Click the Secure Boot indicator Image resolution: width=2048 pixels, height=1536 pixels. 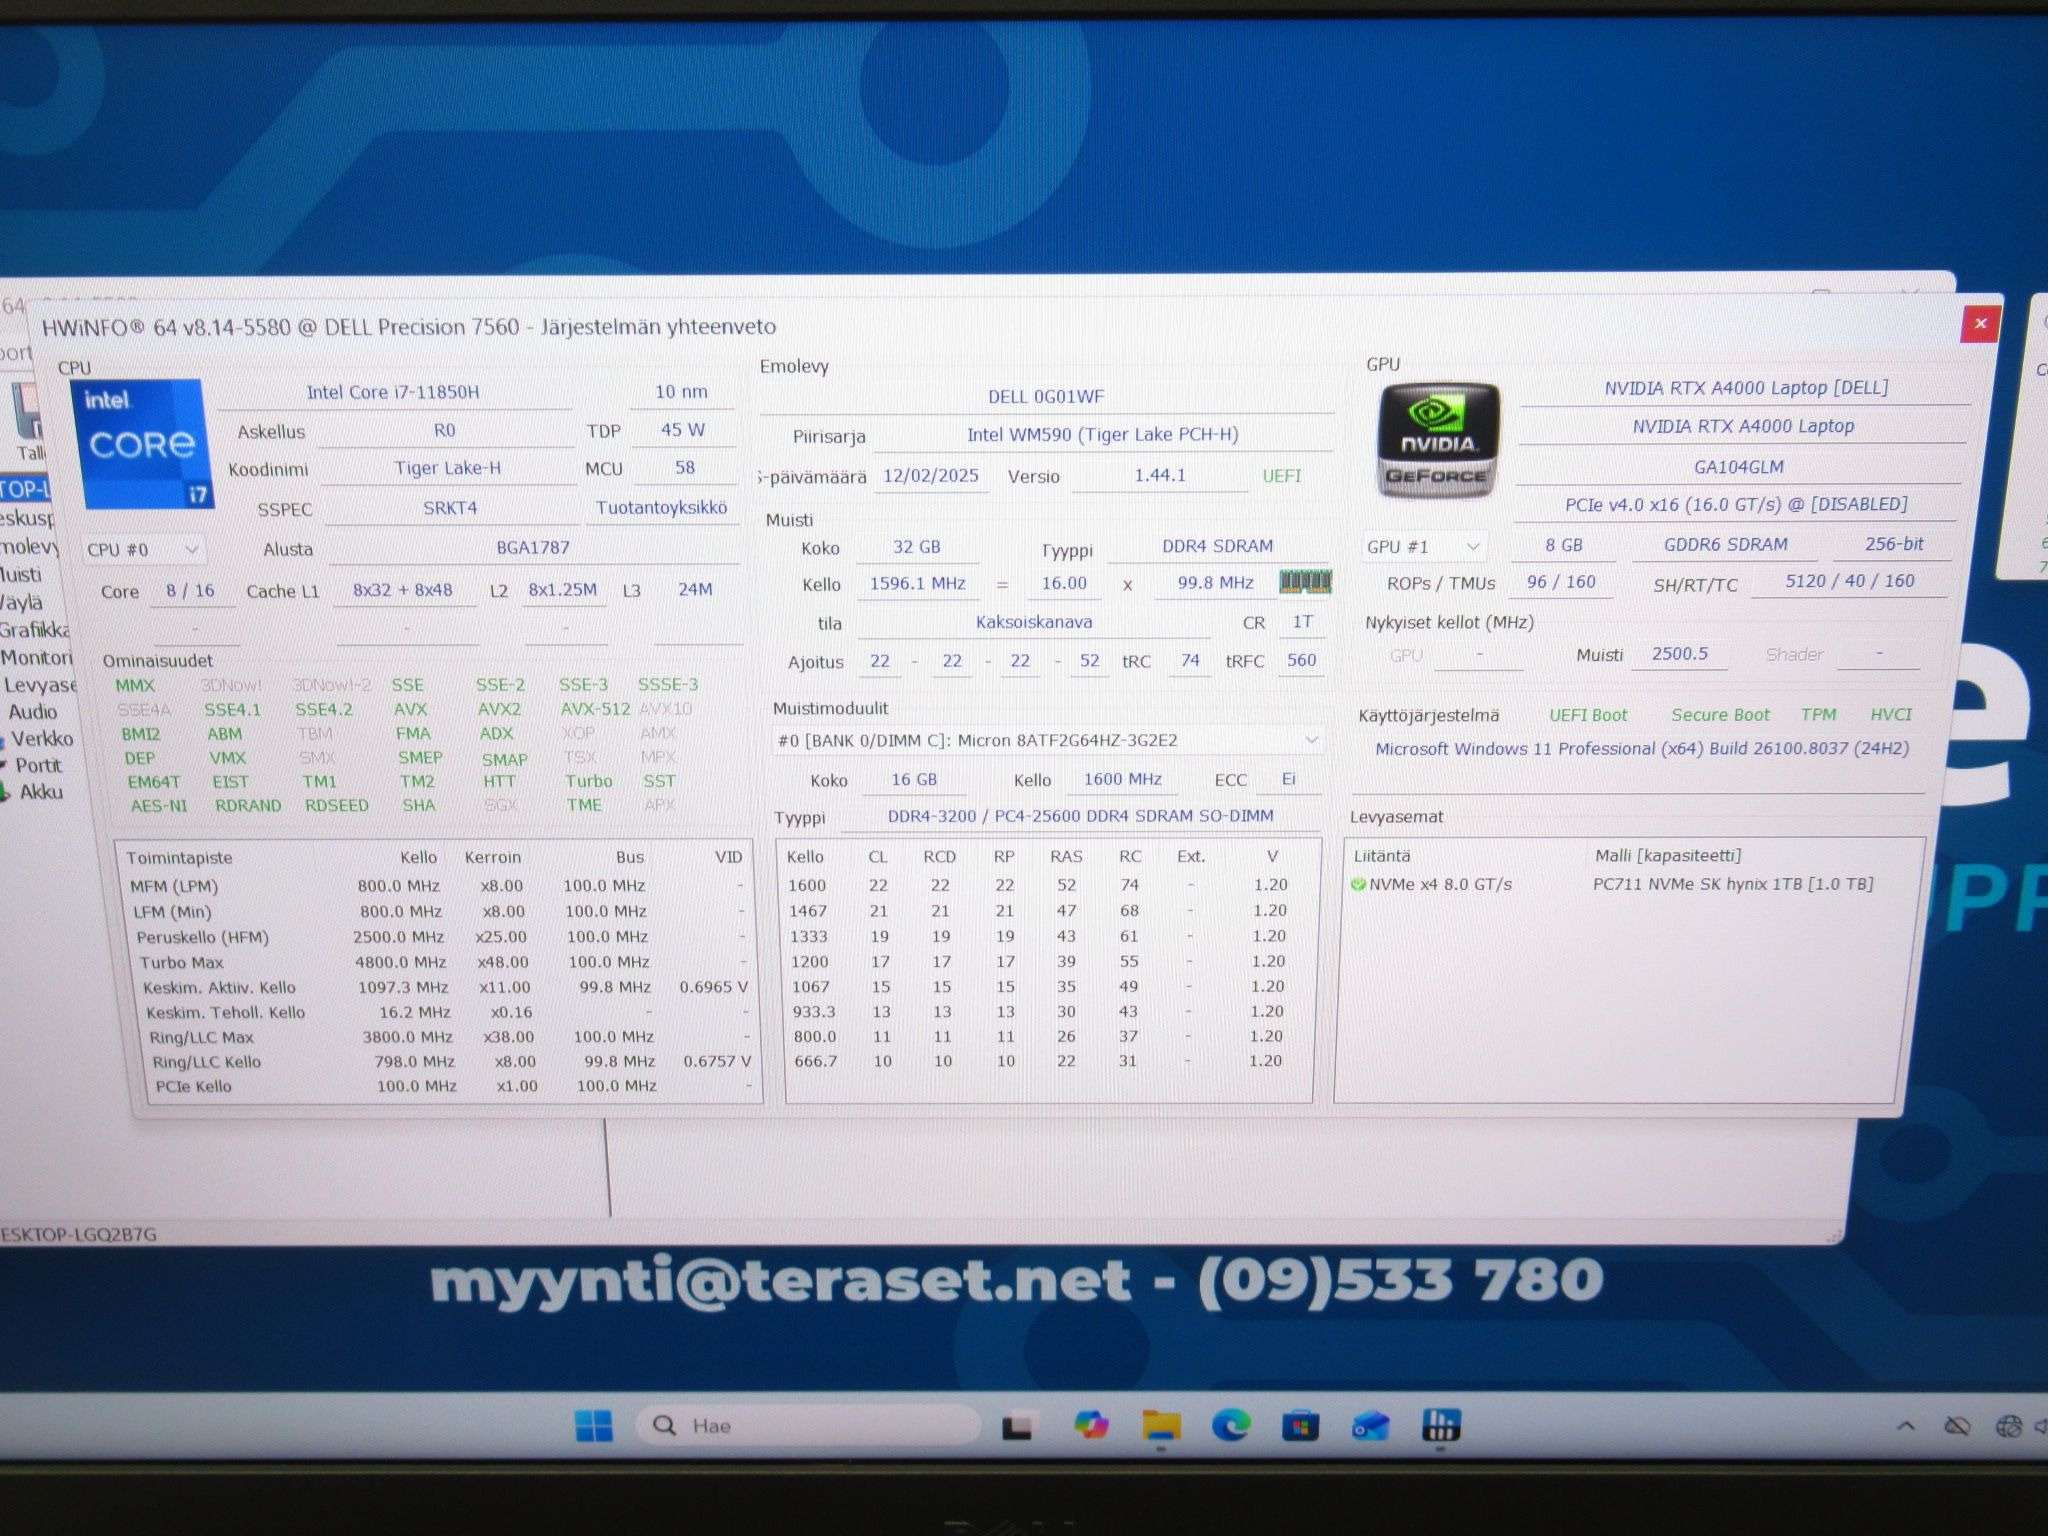(1720, 715)
